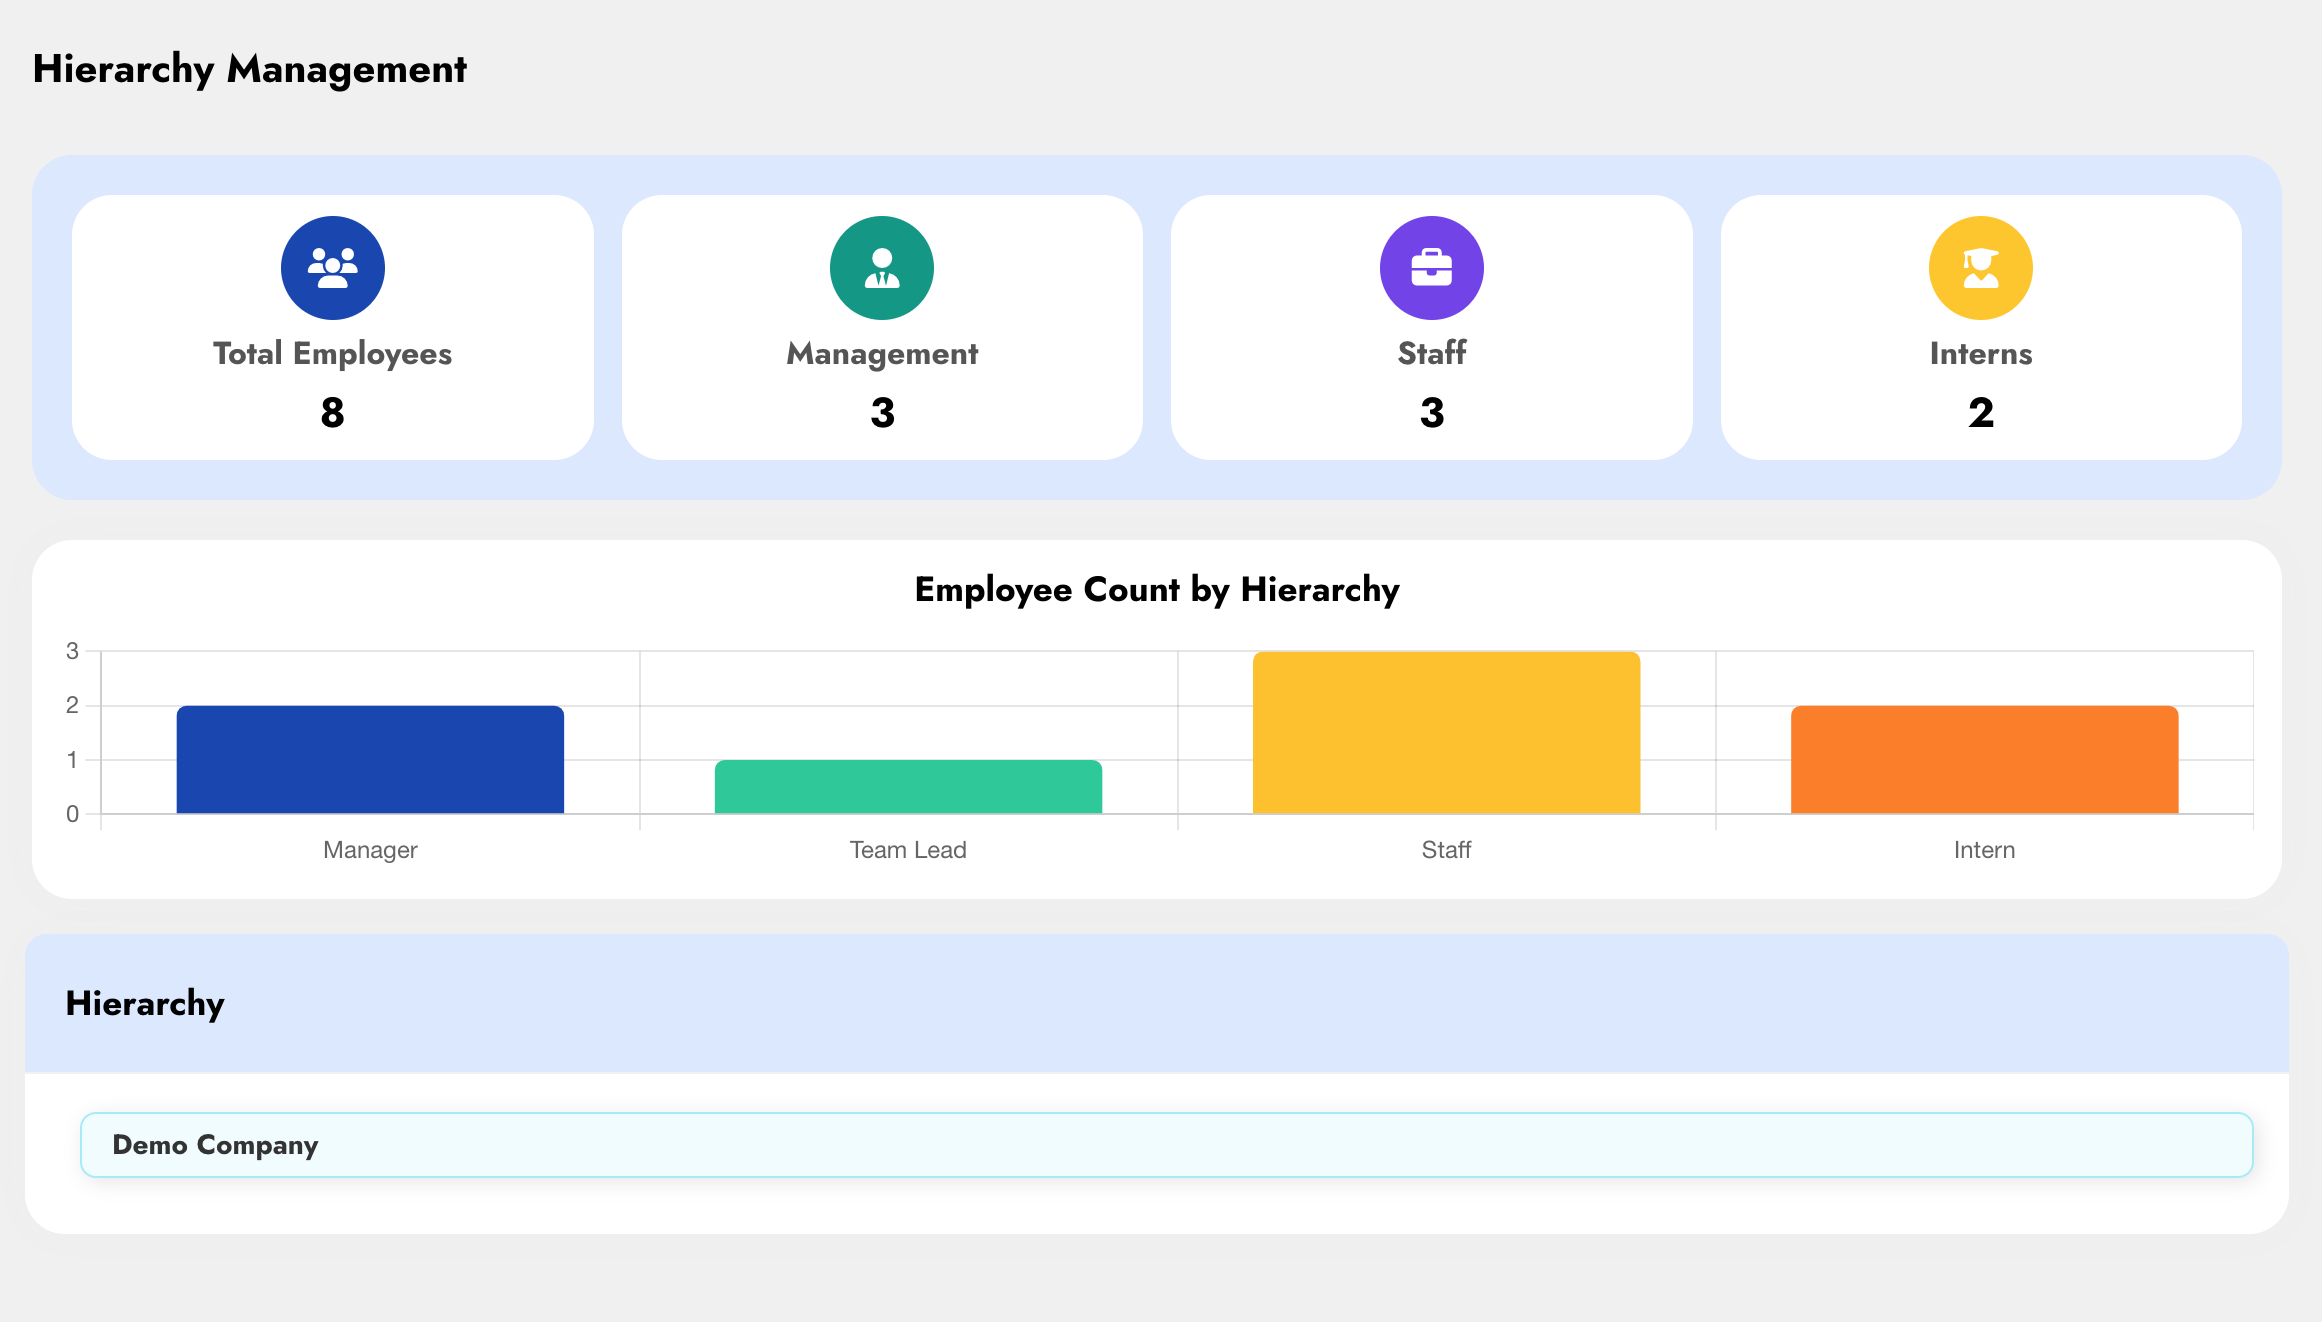Click the green Team Lead bar
This screenshot has height=1322, width=2322.
(908, 787)
